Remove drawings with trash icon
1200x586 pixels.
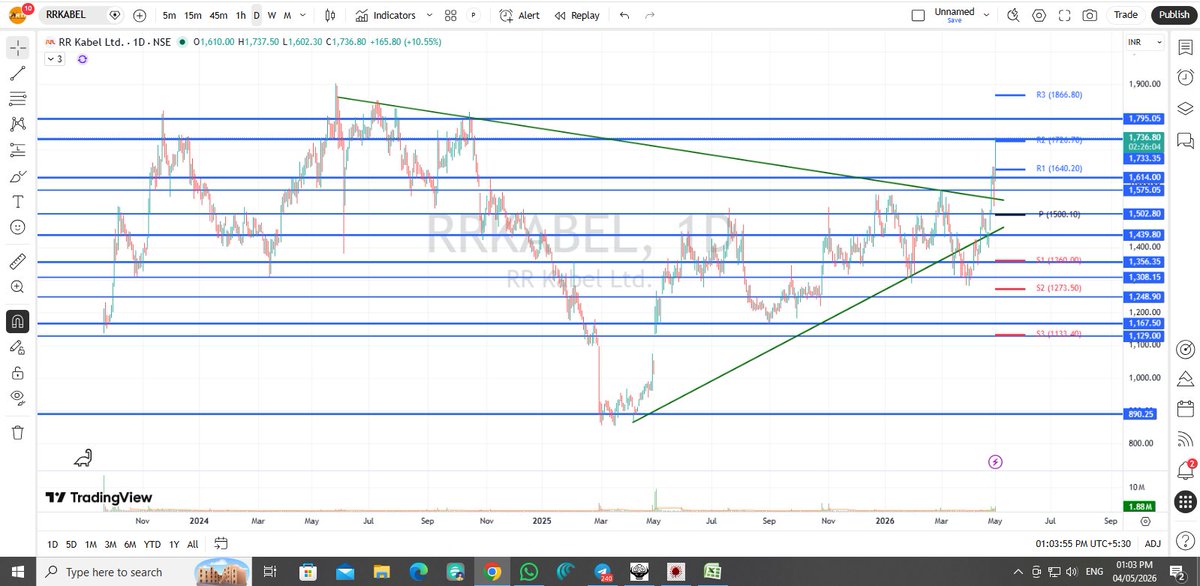[x=17, y=432]
